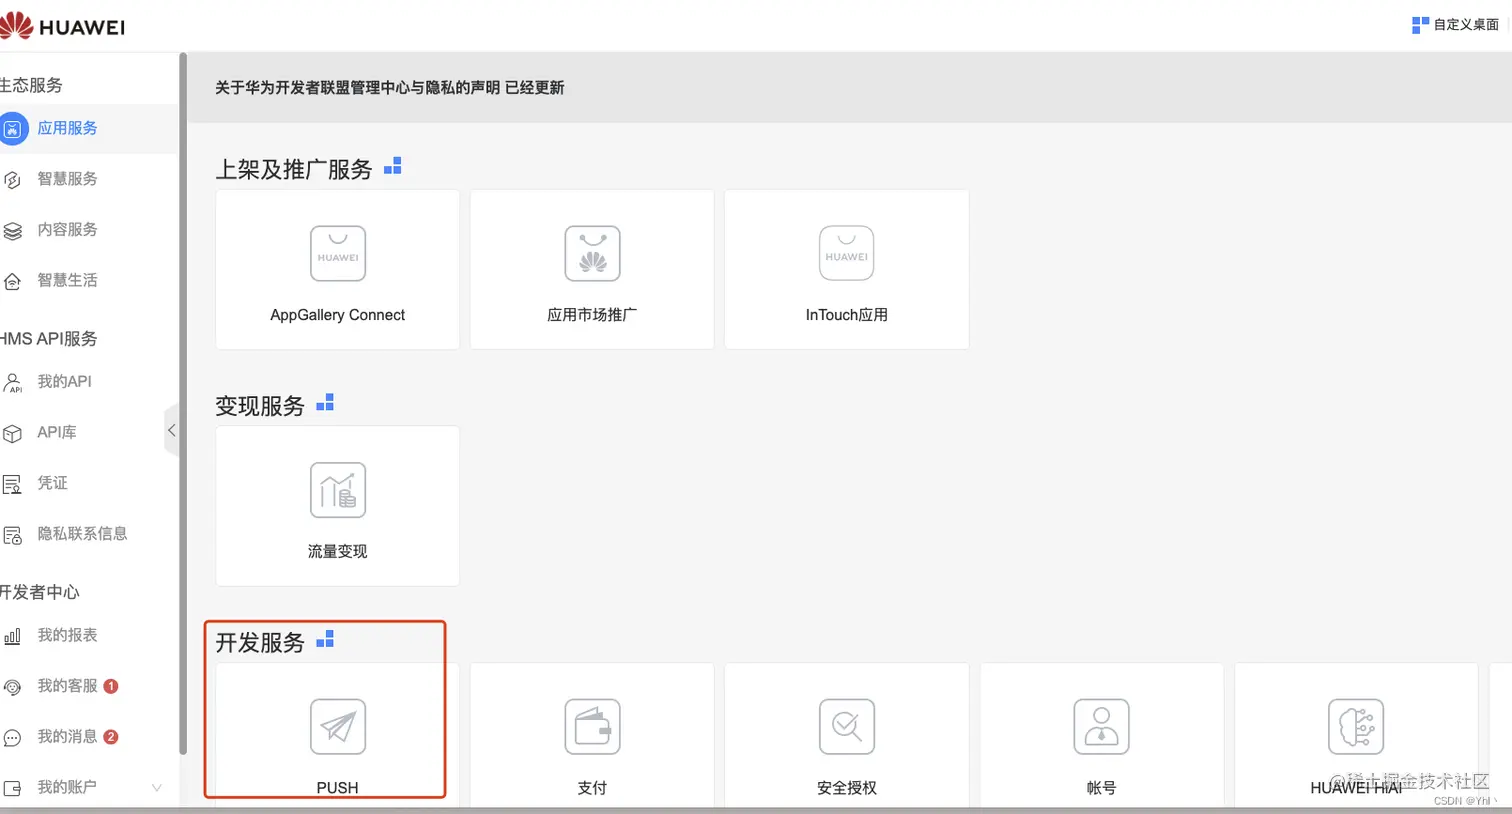Screen dimensions: 1512x814
Task: Click the HUAWEI logo
Action: 62,26
